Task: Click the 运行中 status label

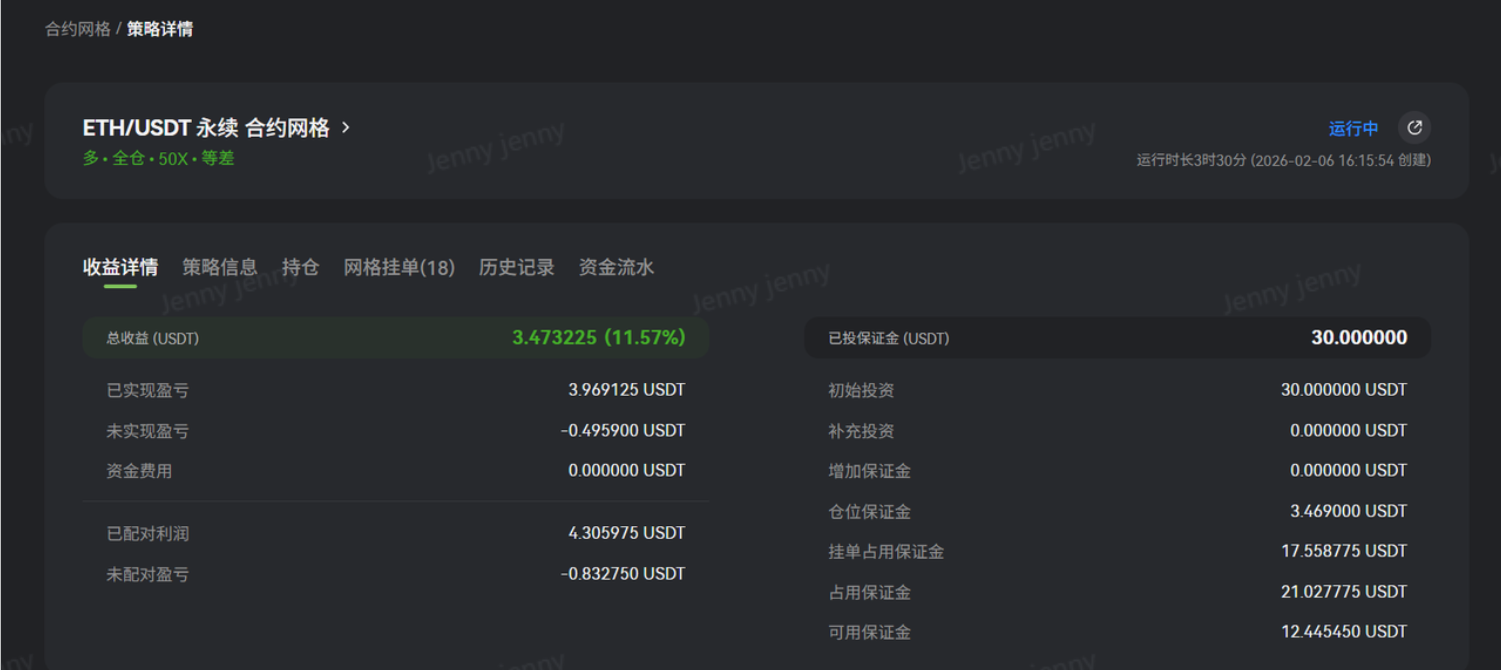Action: (x=1353, y=128)
